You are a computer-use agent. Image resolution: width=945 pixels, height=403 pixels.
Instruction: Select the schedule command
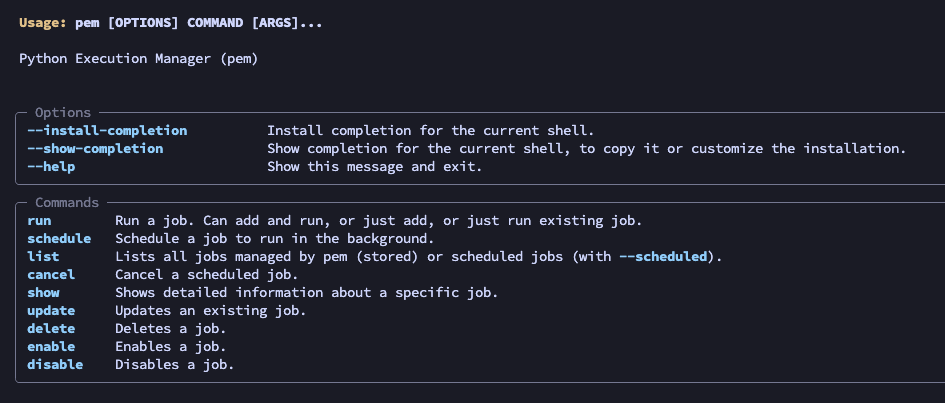click(59, 239)
